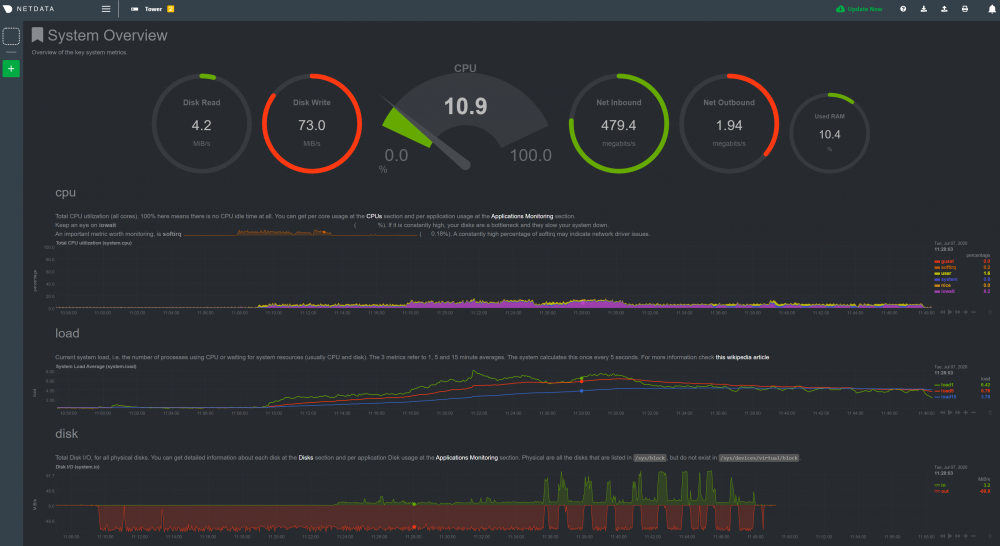Click the 'cpu' section heading
The width and height of the screenshot is (1000, 546).
tap(65, 193)
